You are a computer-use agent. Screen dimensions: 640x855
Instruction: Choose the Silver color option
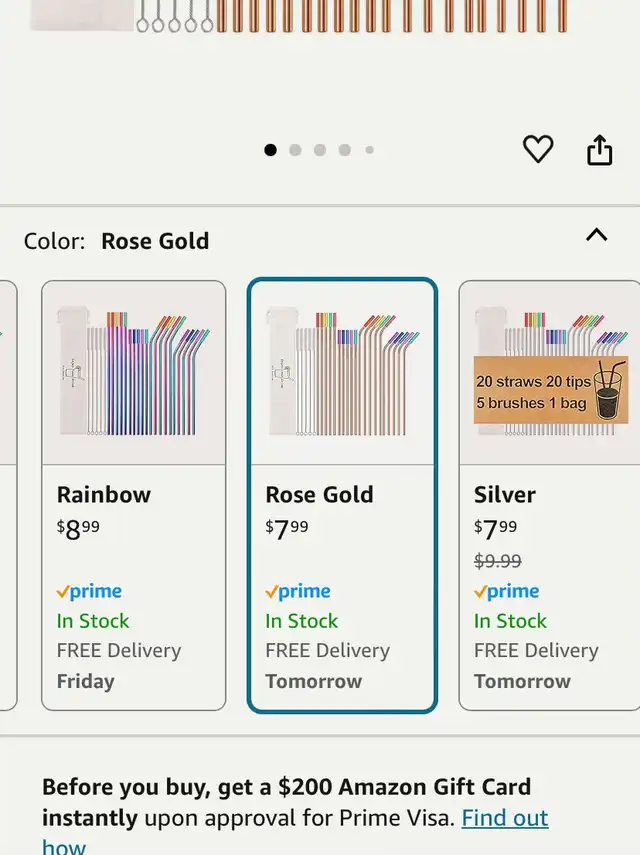click(x=548, y=495)
